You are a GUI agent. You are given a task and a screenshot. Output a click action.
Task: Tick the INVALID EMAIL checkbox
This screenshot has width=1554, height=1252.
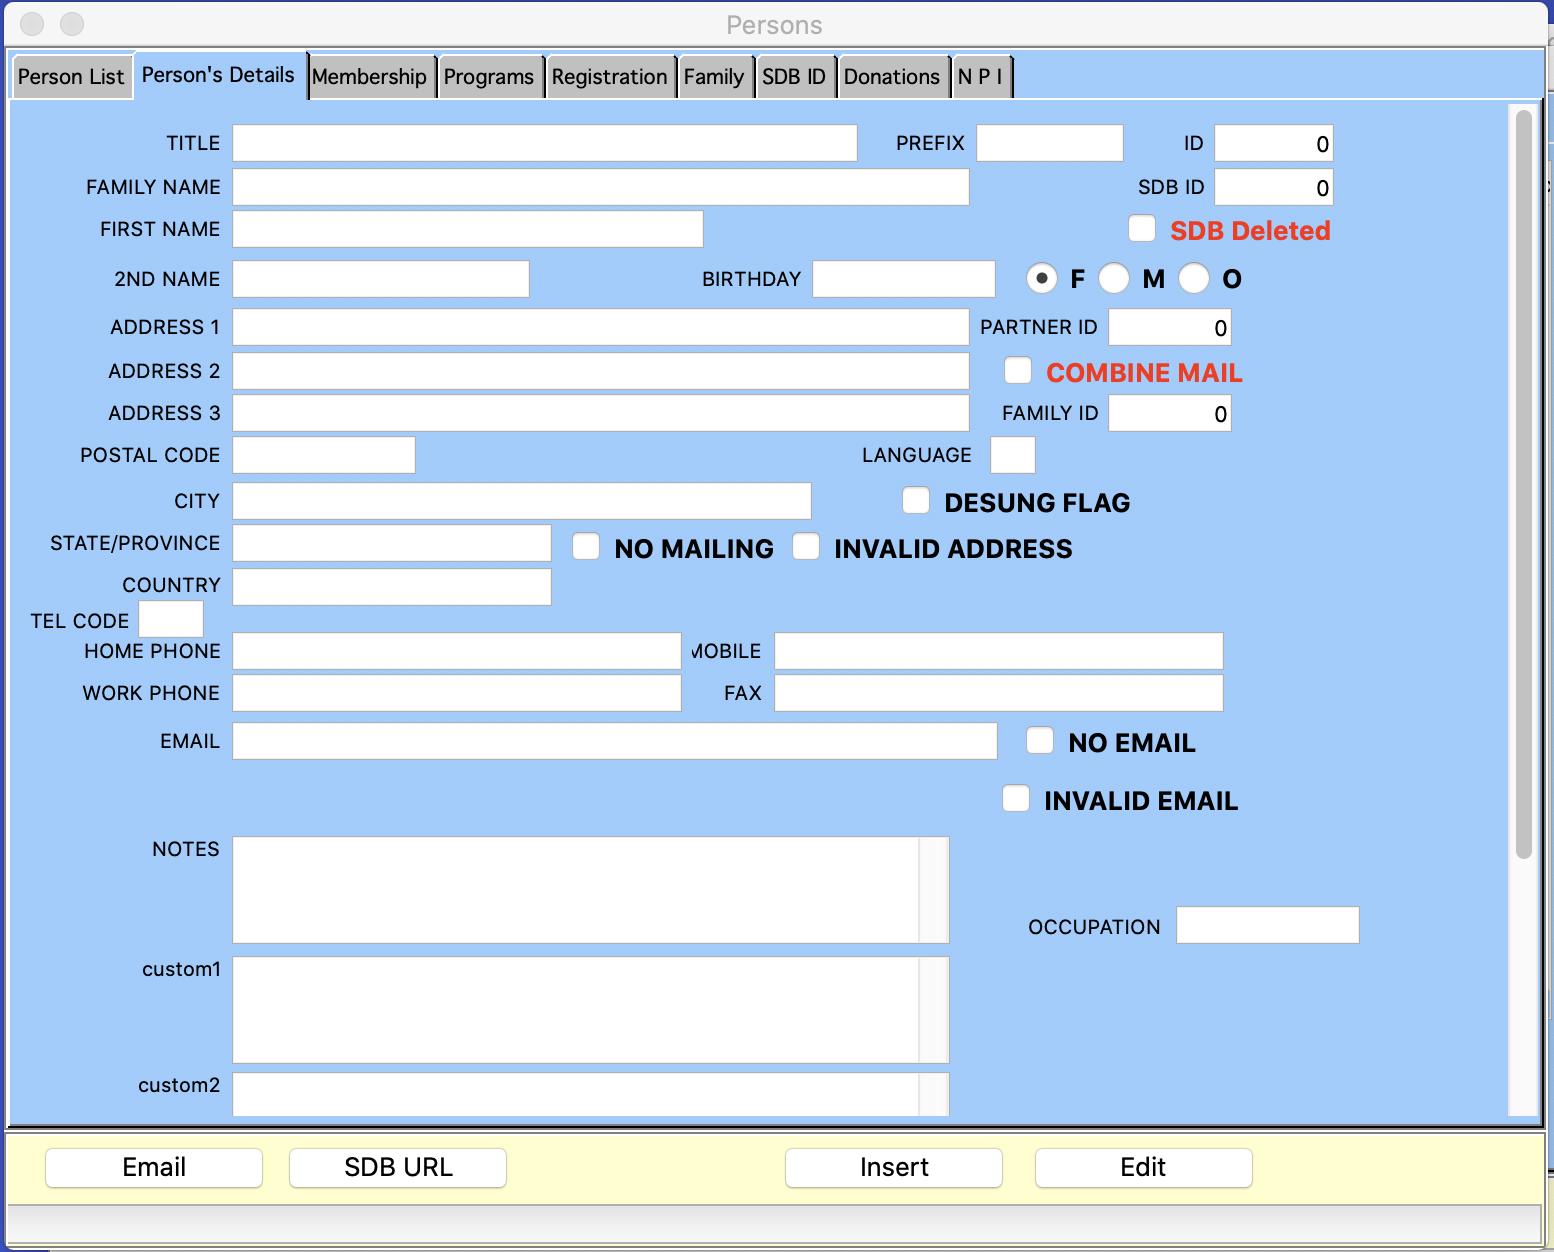1016,799
